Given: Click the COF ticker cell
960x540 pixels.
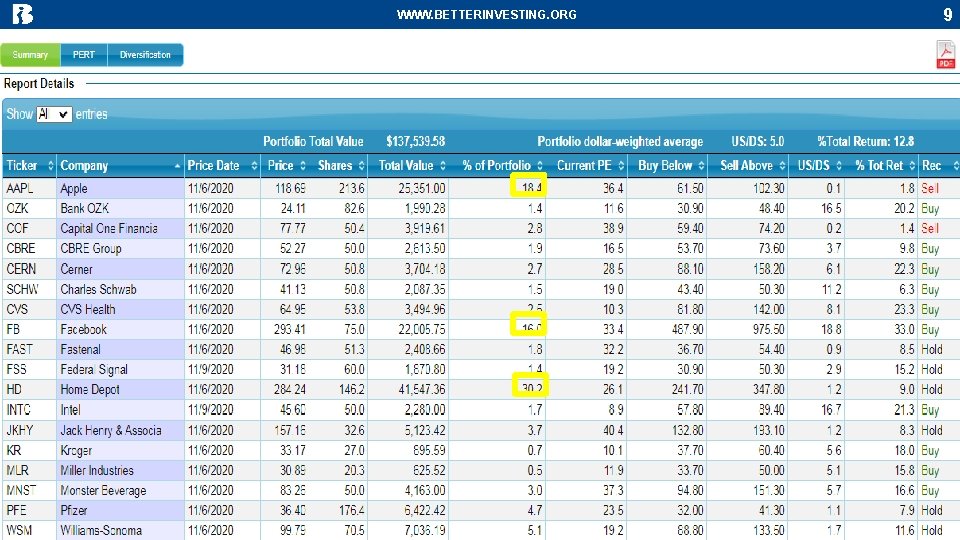Looking at the screenshot, I should (x=29, y=228).
